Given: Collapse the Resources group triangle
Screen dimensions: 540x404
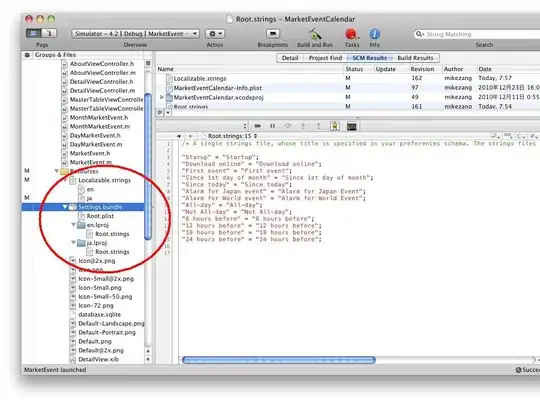Looking at the screenshot, I should click(56, 171).
